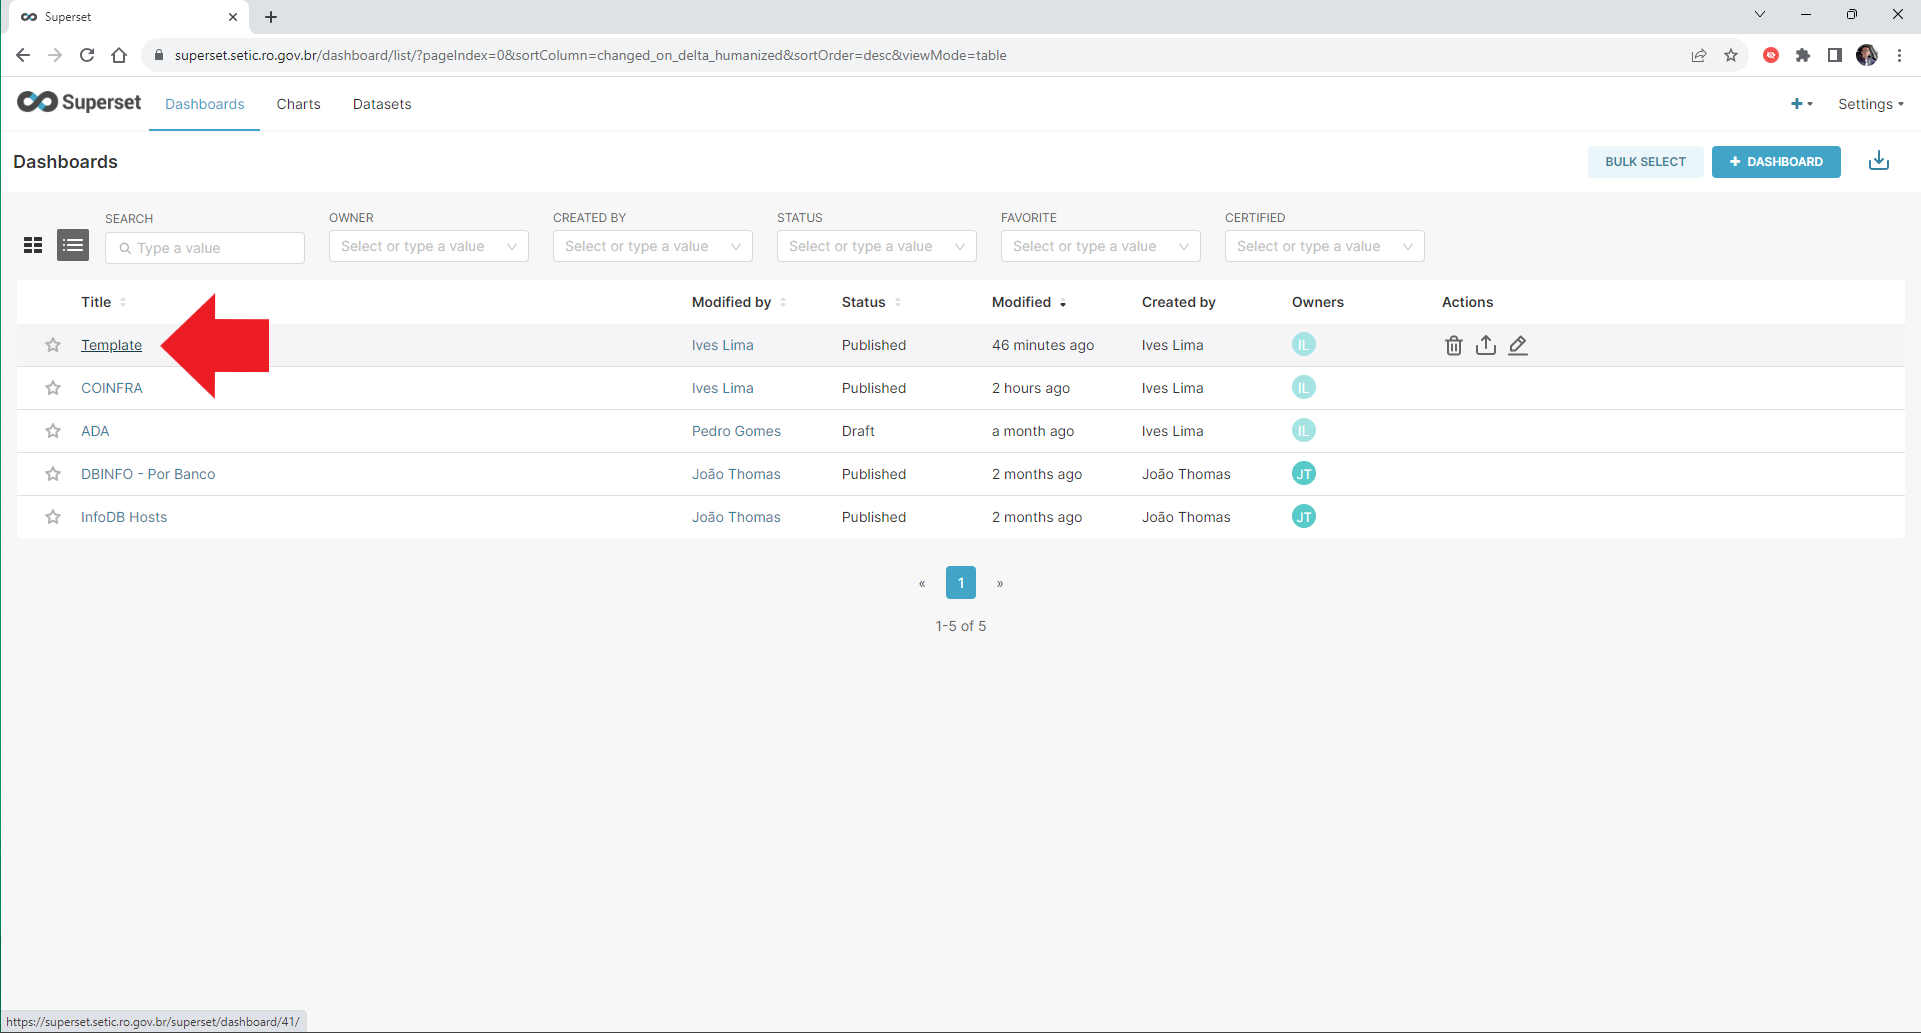This screenshot has height=1033, width=1921.
Task: Click the Bulk Select button
Action: (x=1645, y=161)
